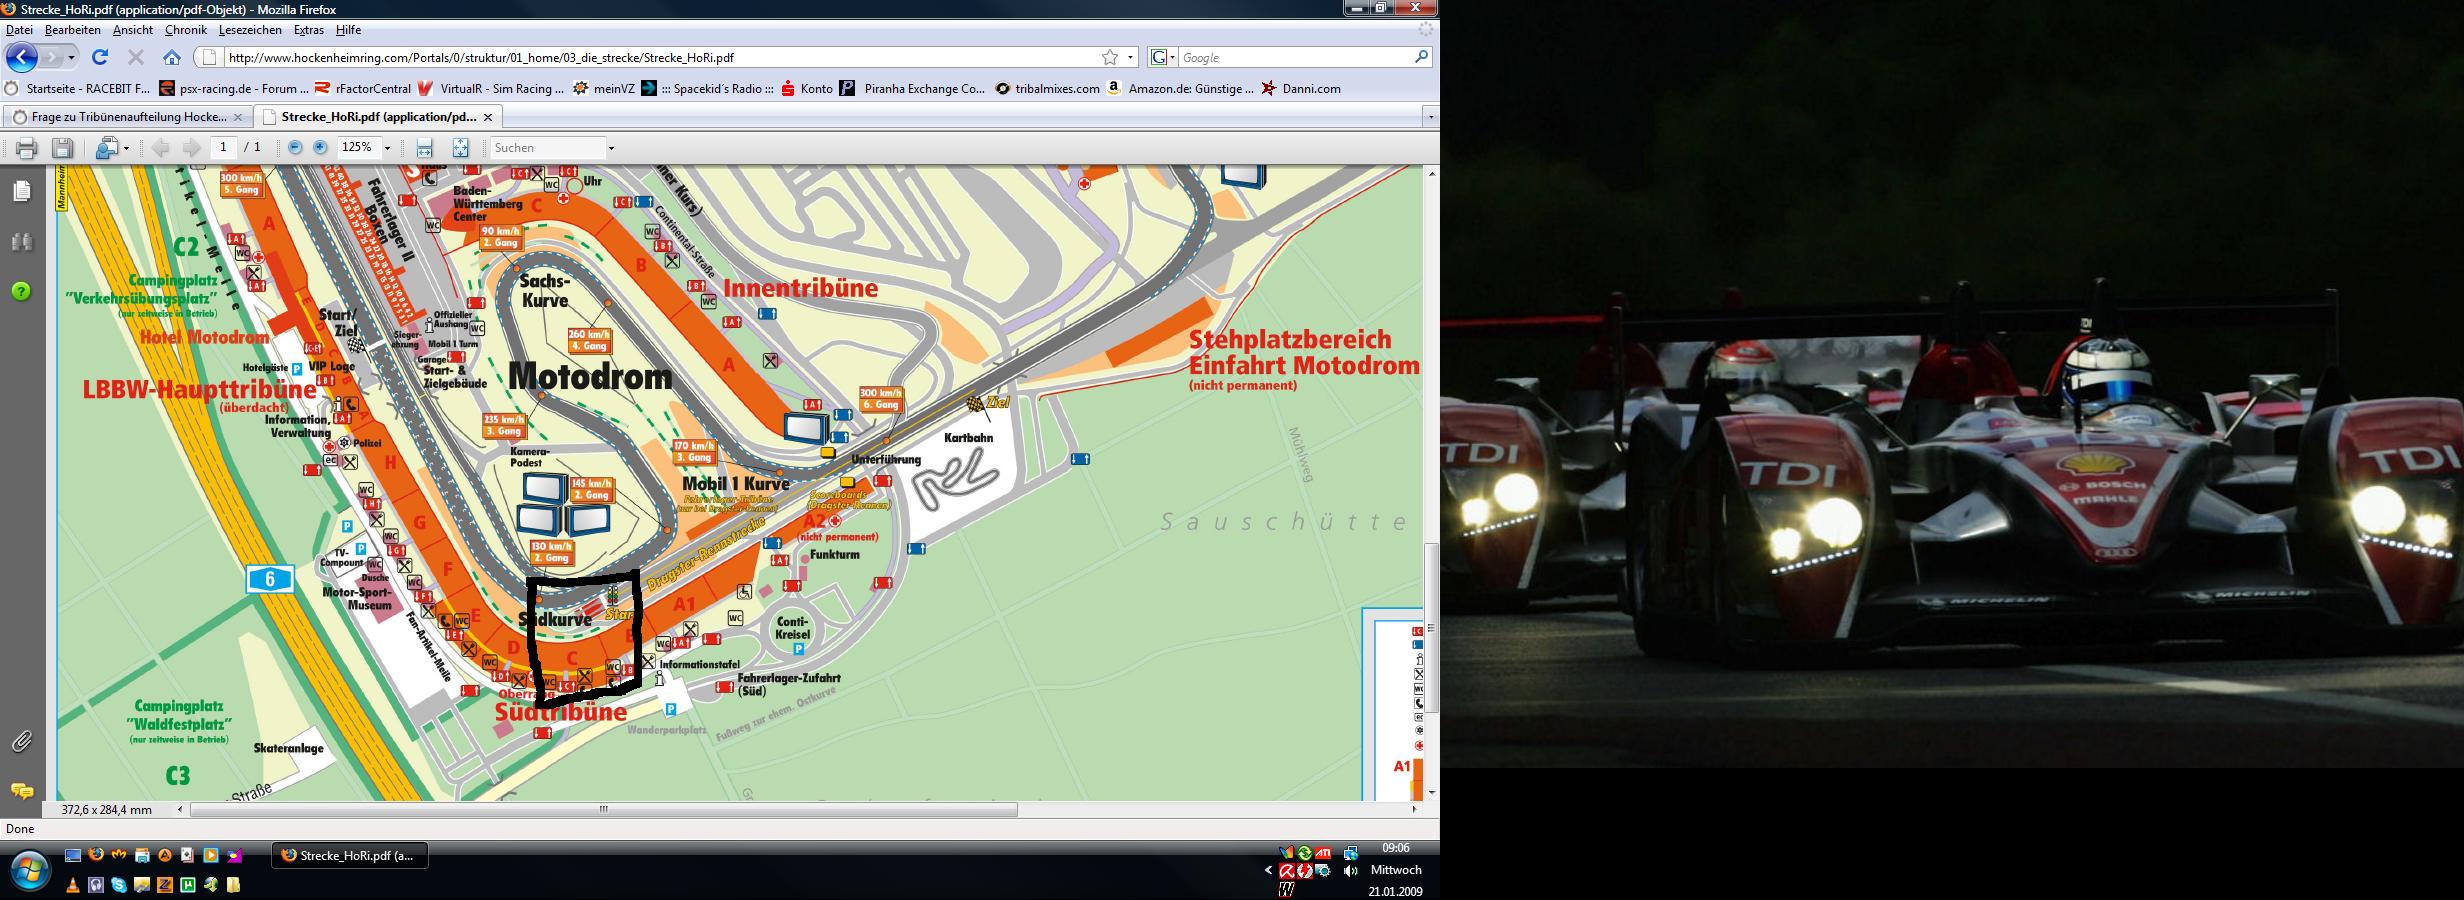Open the Suchen search options dropdown
Image resolution: width=2464 pixels, height=900 pixels.
pyautogui.click(x=611, y=148)
